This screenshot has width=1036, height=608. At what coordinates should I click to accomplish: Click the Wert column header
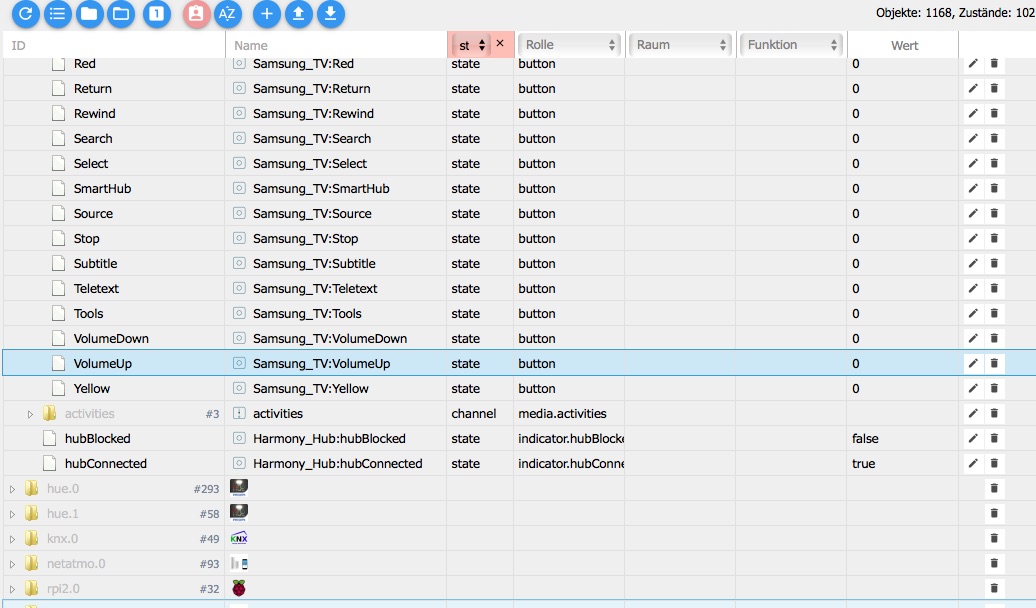point(904,45)
